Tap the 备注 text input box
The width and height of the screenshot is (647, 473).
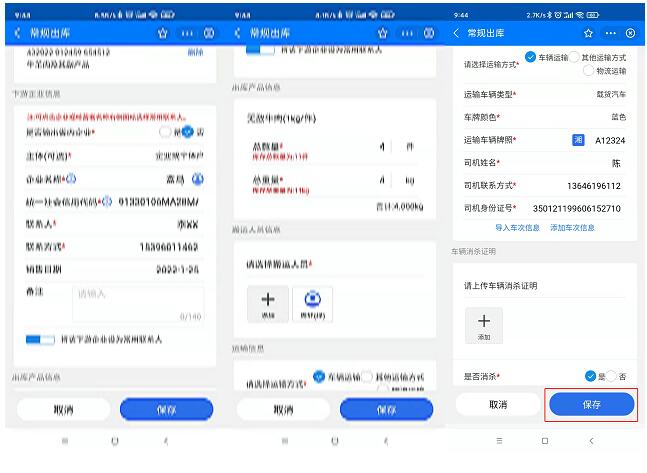[x=137, y=304]
